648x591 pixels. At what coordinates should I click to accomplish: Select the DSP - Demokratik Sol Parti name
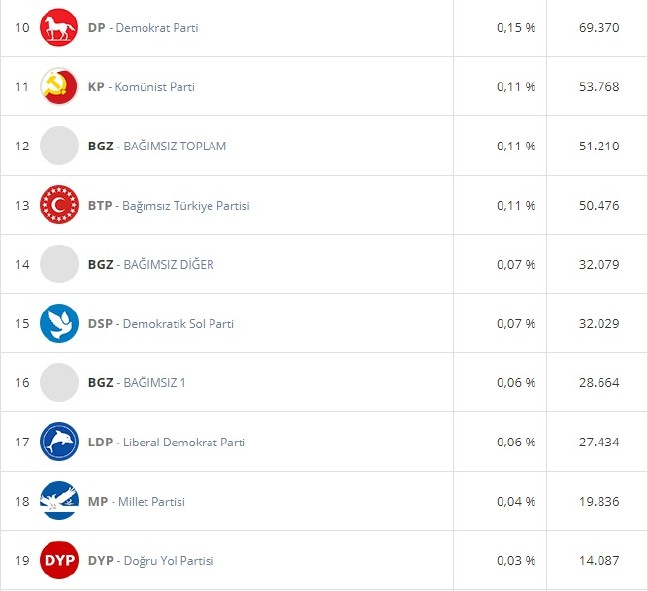[x=161, y=324]
